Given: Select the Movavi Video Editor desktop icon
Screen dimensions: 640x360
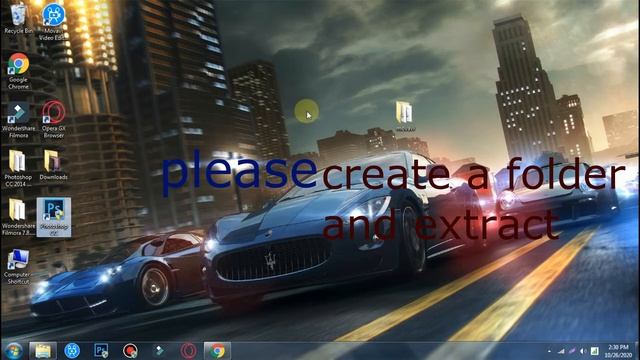Looking at the screenshot, I should (53, 21).
